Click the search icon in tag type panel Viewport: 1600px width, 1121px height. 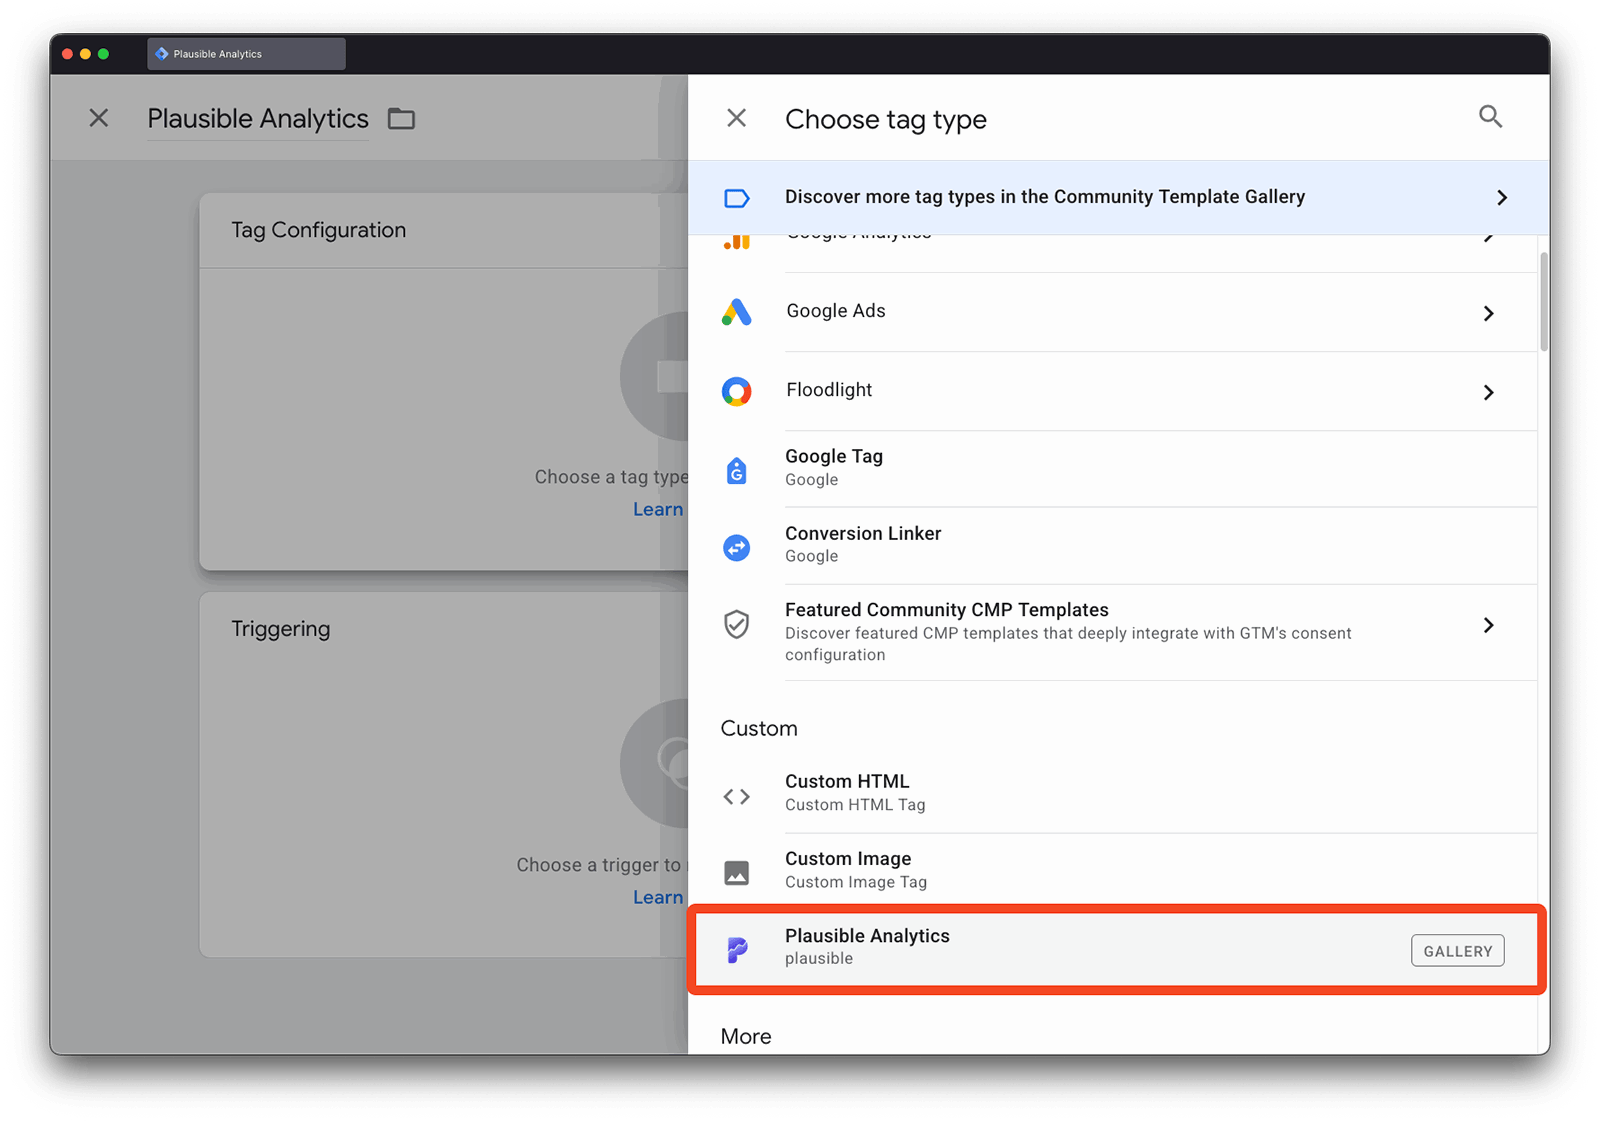click(x=1490, y=117)
